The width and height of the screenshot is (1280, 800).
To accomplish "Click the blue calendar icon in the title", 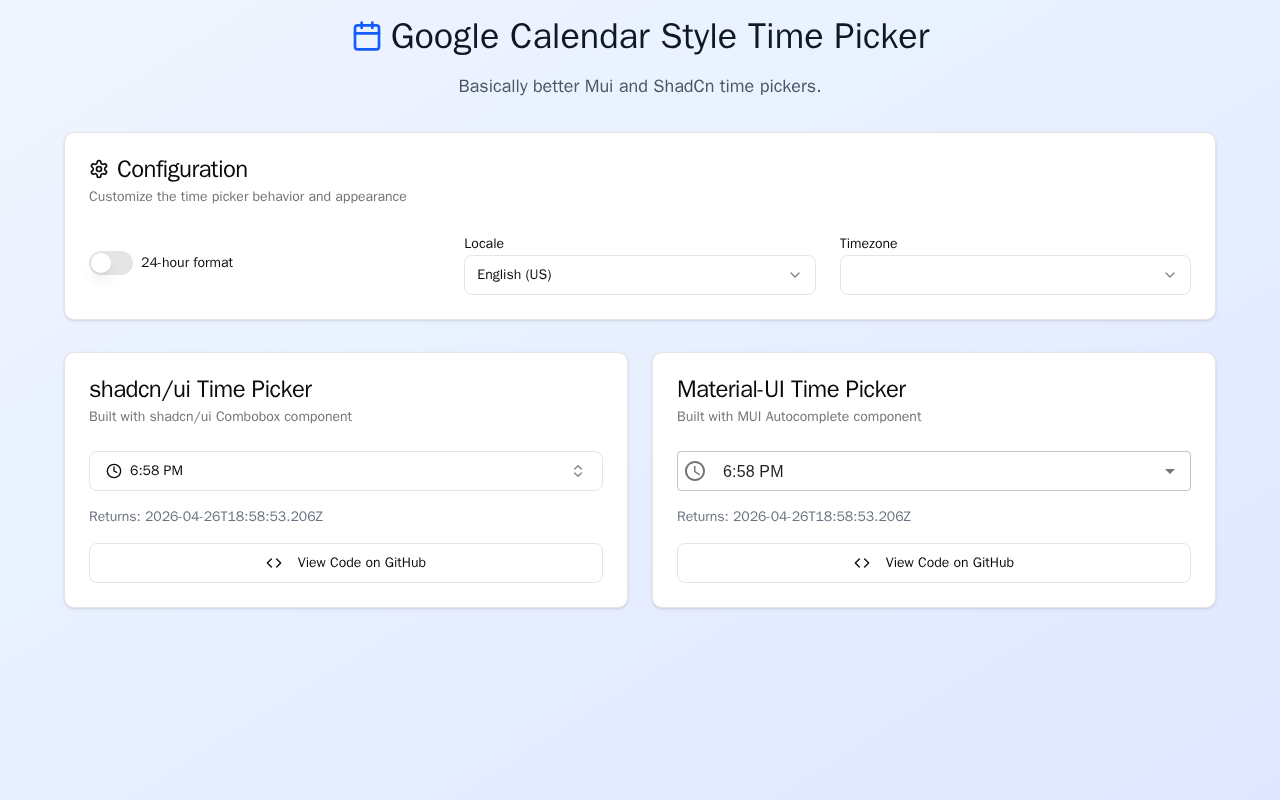I will tap(367, 37).
